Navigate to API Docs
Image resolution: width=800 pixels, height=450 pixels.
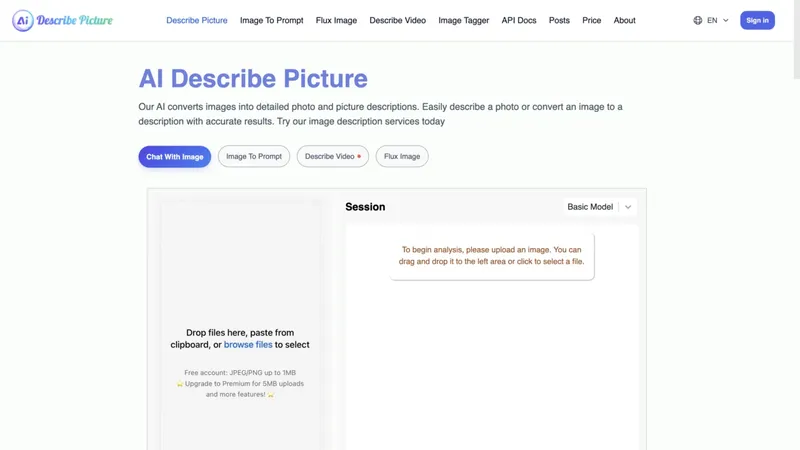tap(519, 20)
